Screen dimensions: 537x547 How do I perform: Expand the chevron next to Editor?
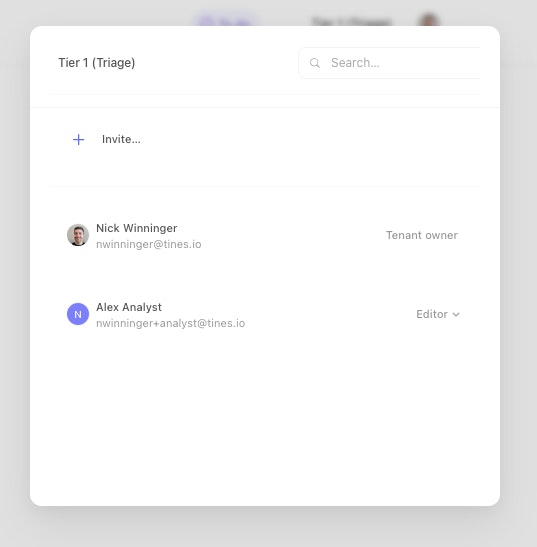(456, 314)
